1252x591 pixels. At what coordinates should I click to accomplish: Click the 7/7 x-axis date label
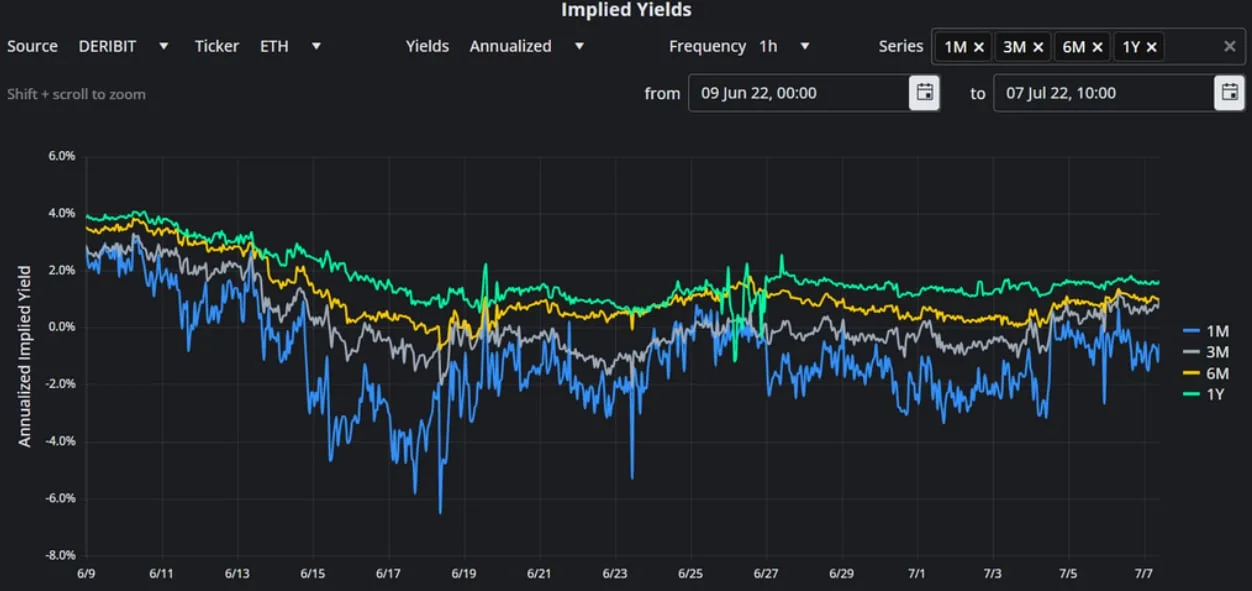1144,574
